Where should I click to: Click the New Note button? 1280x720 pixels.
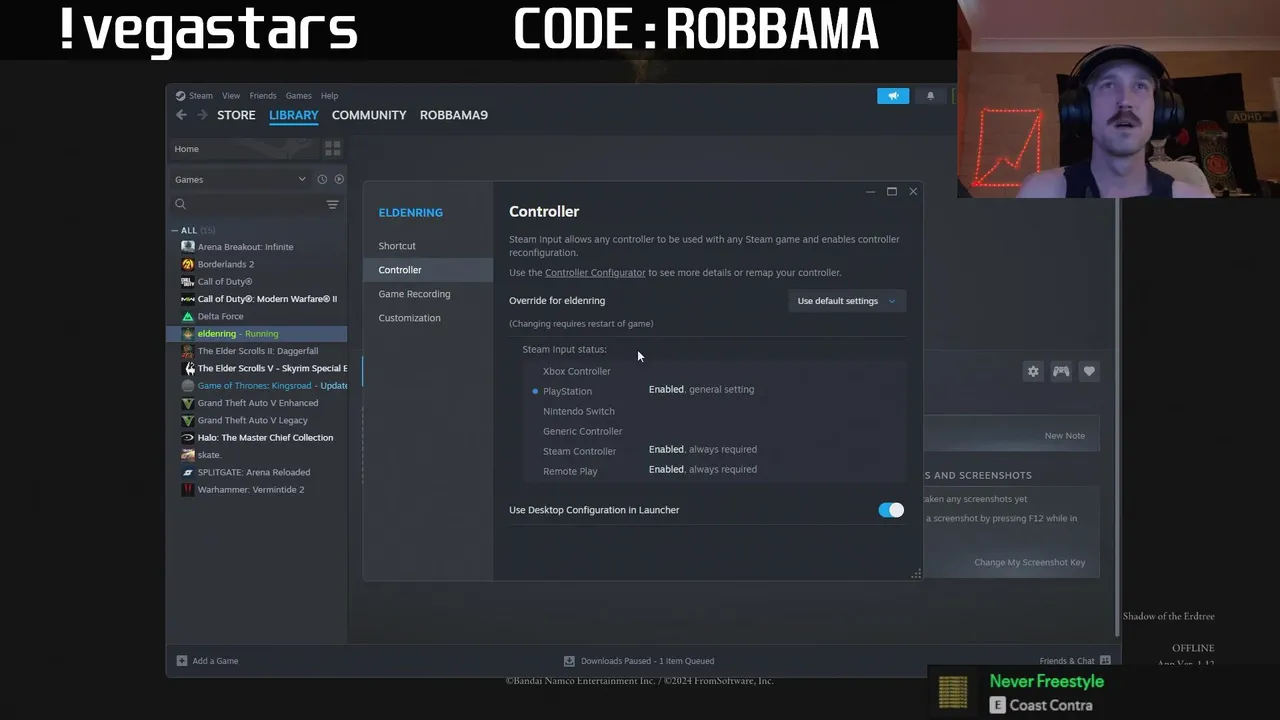click(x=1064, y=435)
